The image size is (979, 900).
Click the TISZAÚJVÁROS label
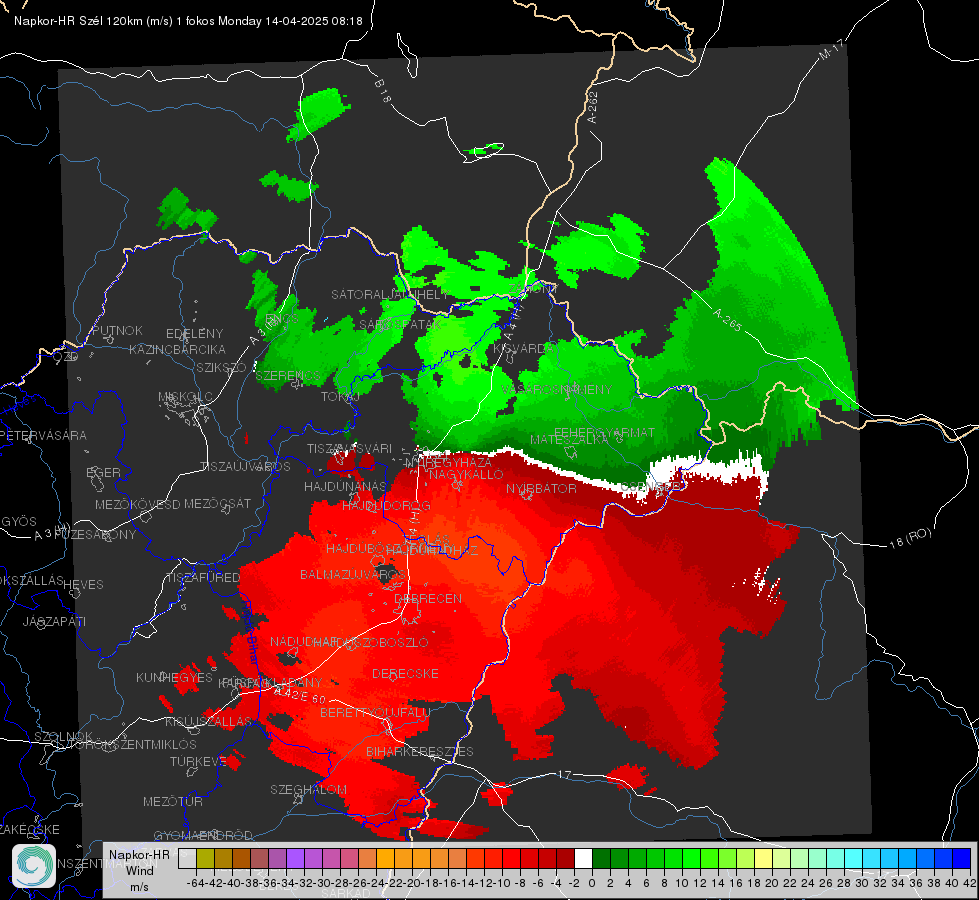point(245,467)
